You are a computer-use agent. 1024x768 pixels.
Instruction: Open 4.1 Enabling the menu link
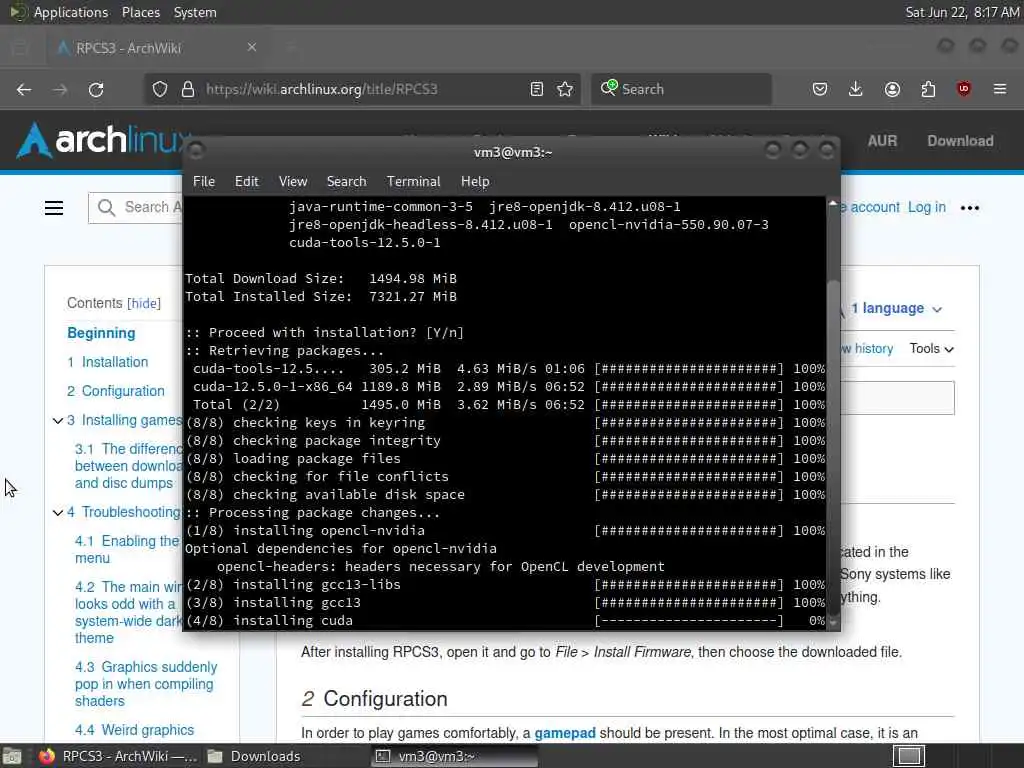pos(126,550)
